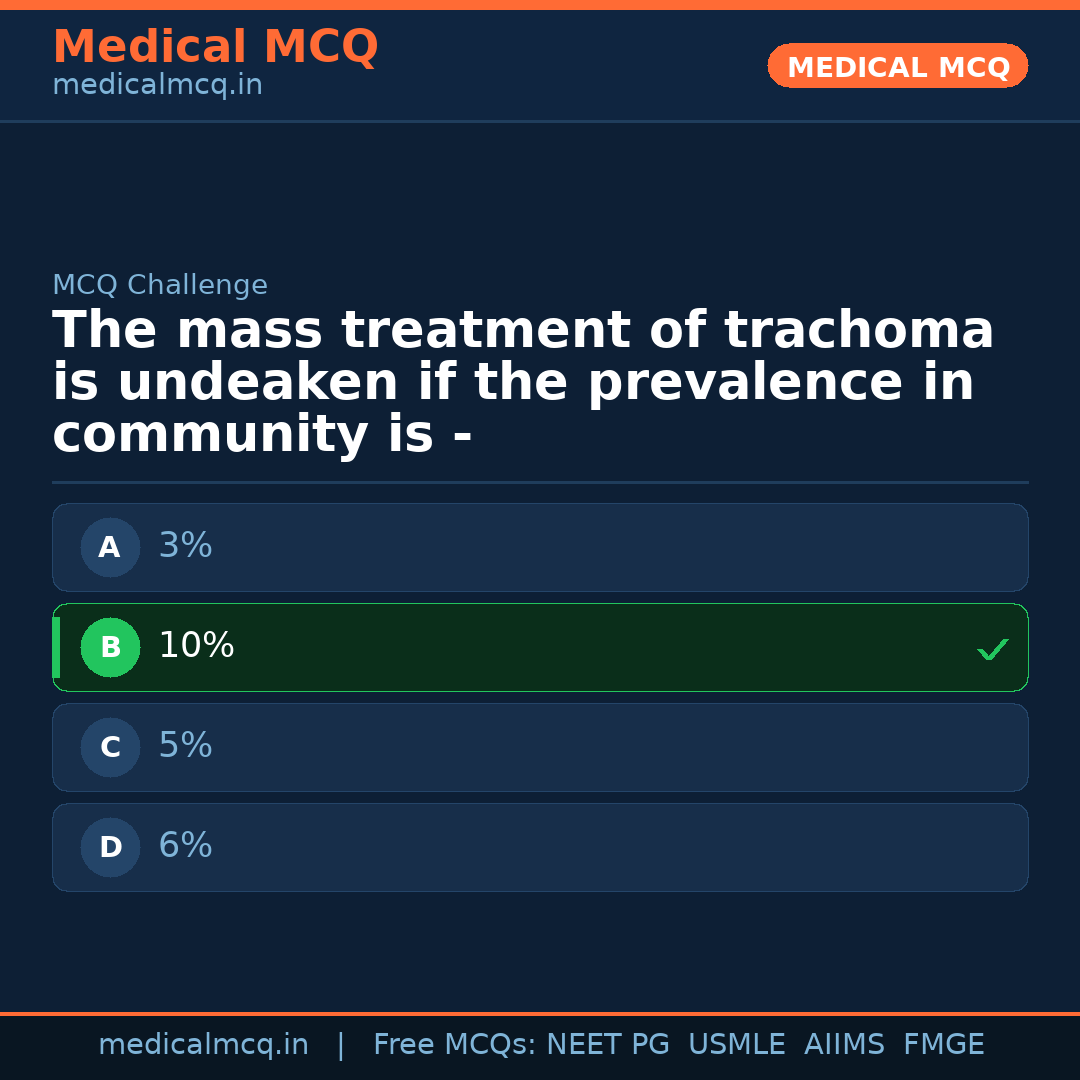Open medicalmcq.in link in the footer
Image resolution: width=1080 pixels, height=1080 pixels.
(x=203, y=1045)
